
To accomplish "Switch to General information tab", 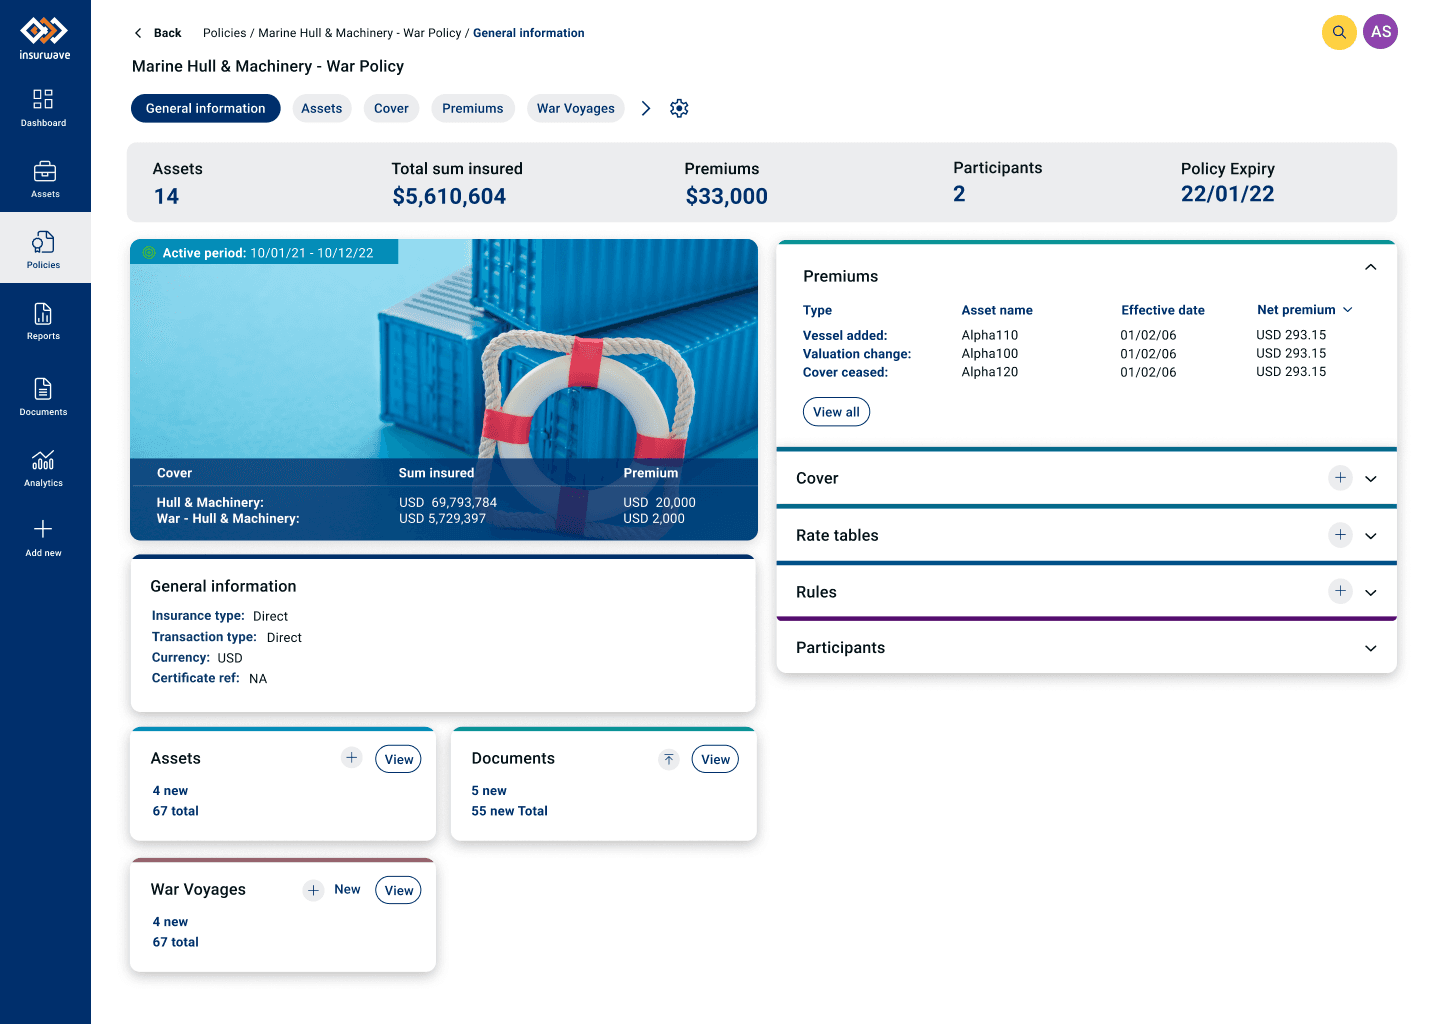I will [206, 108].
